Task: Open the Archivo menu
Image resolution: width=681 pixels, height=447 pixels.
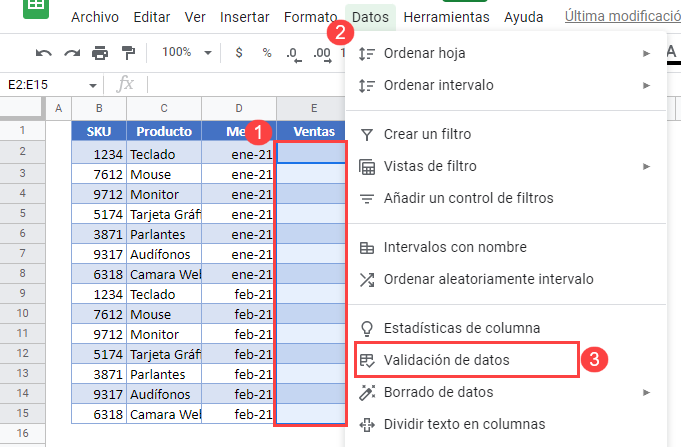Action: point(95,17)
